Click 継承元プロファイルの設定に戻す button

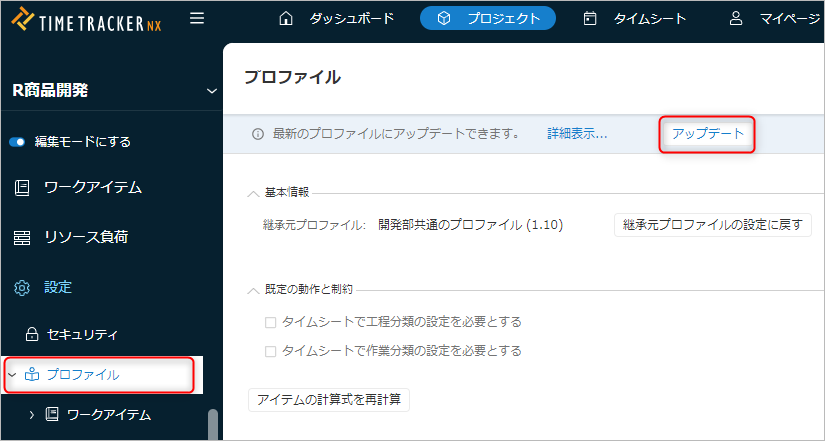point(712,225)
